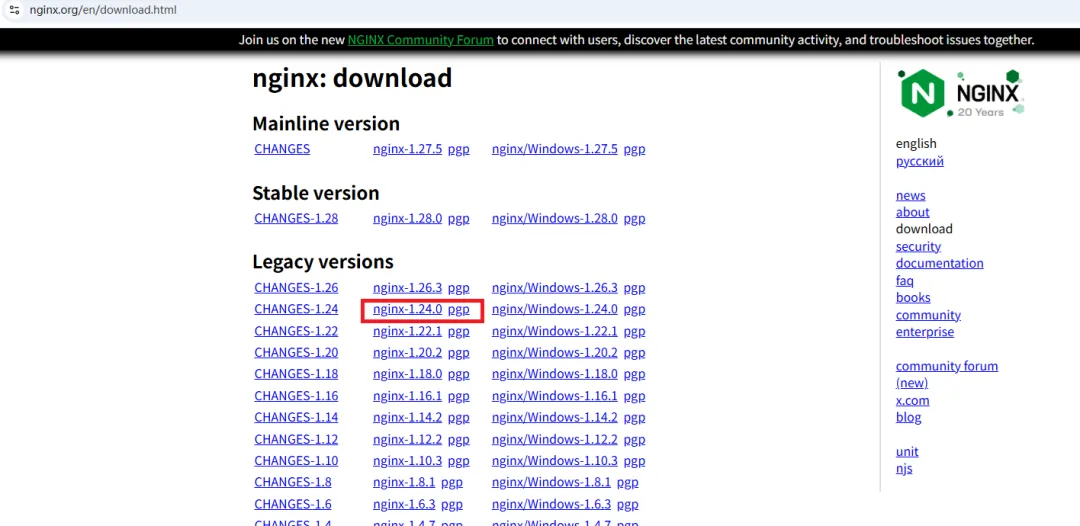1080x526 pixels.
Task: Go to the about page
Action: pyautogui.click(x=913, y=212)
